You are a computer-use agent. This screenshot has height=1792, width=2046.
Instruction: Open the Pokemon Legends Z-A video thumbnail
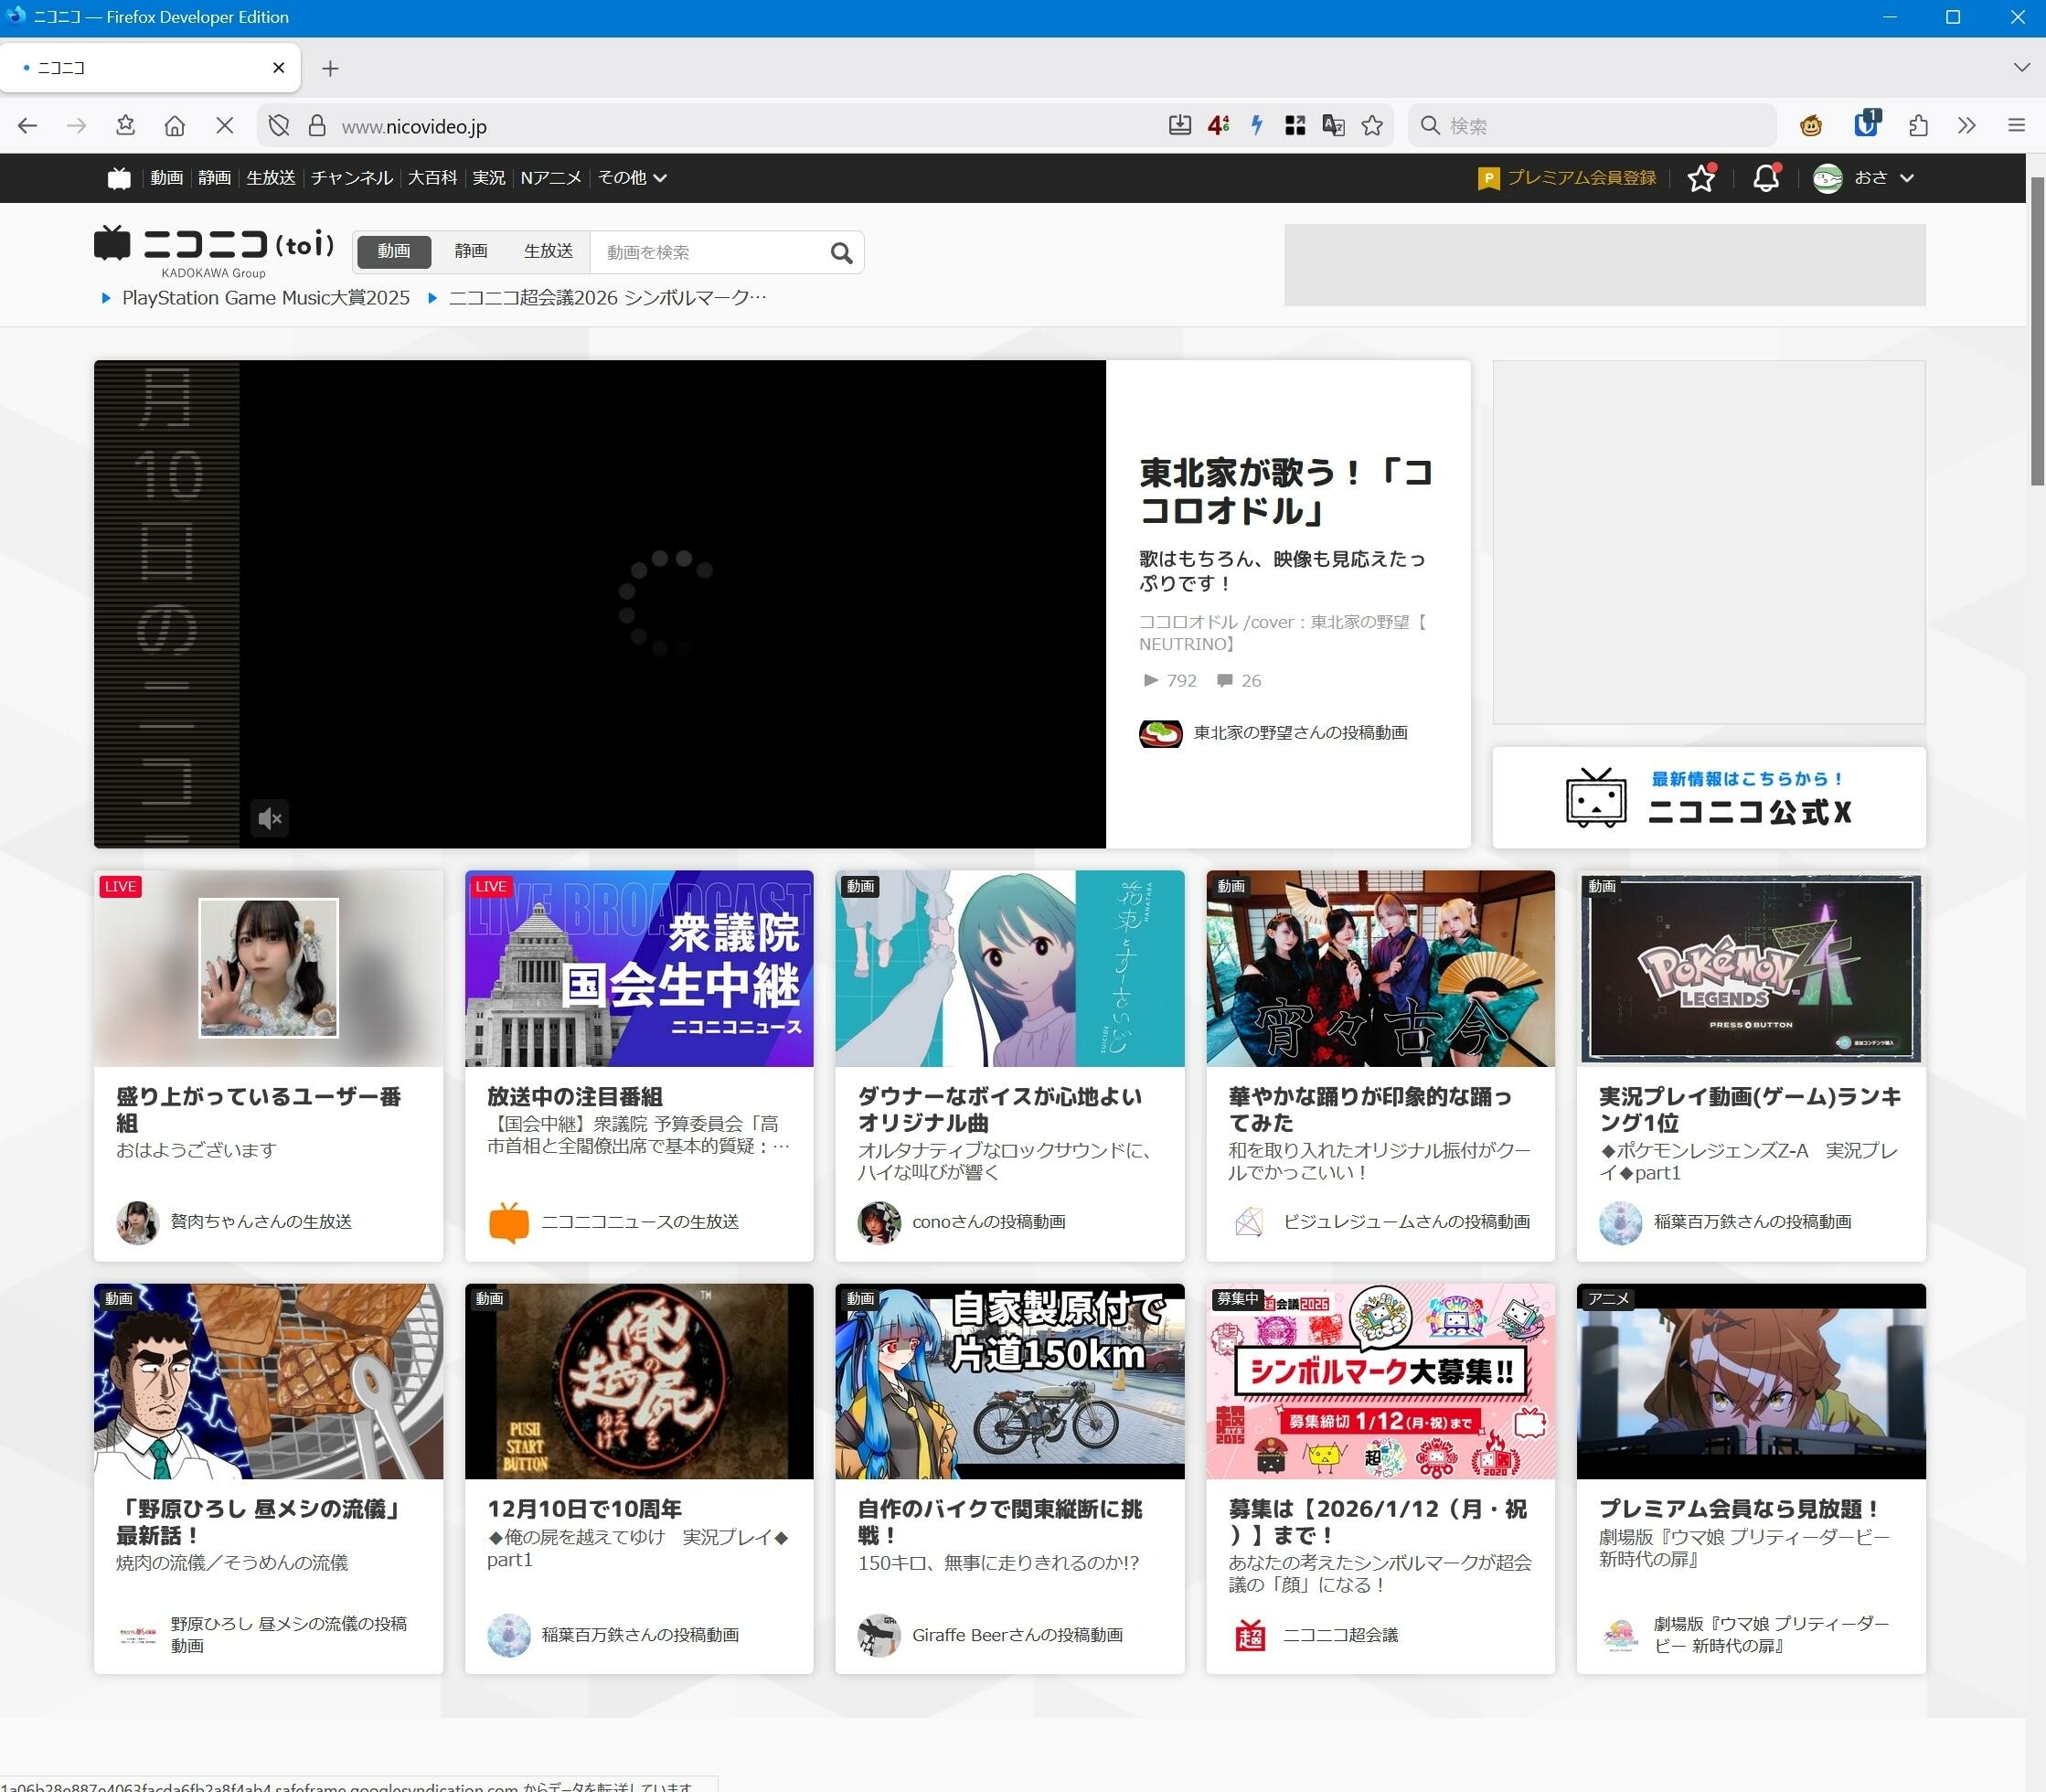click(x=1750, y=967)
